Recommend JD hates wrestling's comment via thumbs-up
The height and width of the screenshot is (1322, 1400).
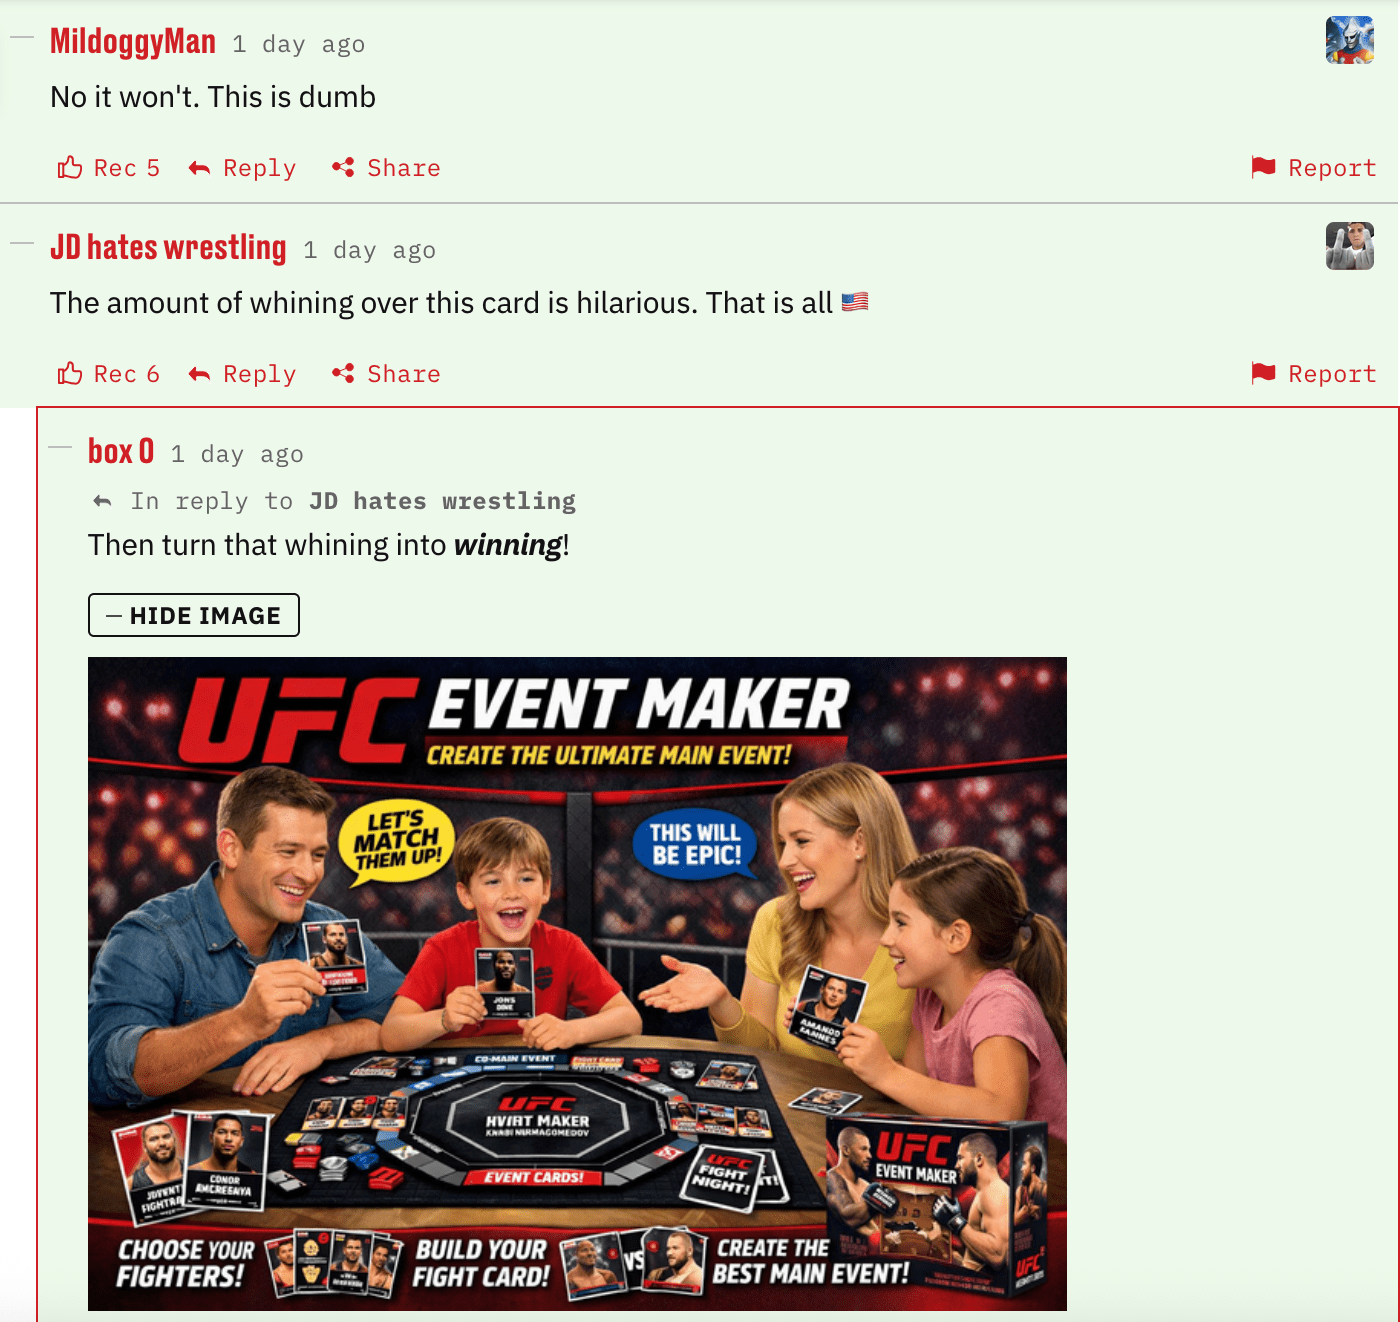click(x=70, y=373)
